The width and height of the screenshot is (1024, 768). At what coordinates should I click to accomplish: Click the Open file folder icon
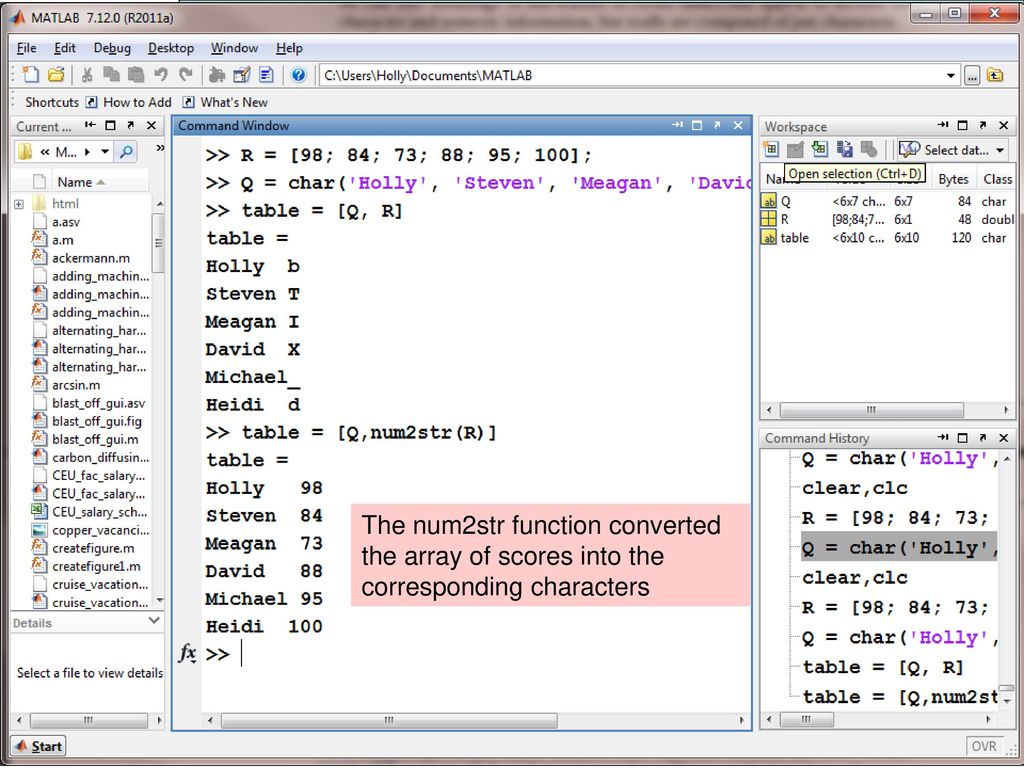(56, 75)
